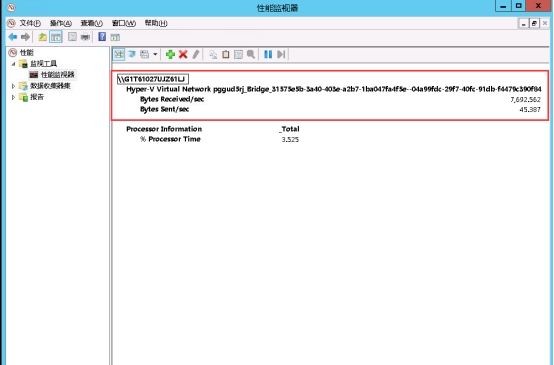This screenshot has width=554, height=365.
Task: Maximize the 性能监视器 main window
Action: tap(519, 6)
